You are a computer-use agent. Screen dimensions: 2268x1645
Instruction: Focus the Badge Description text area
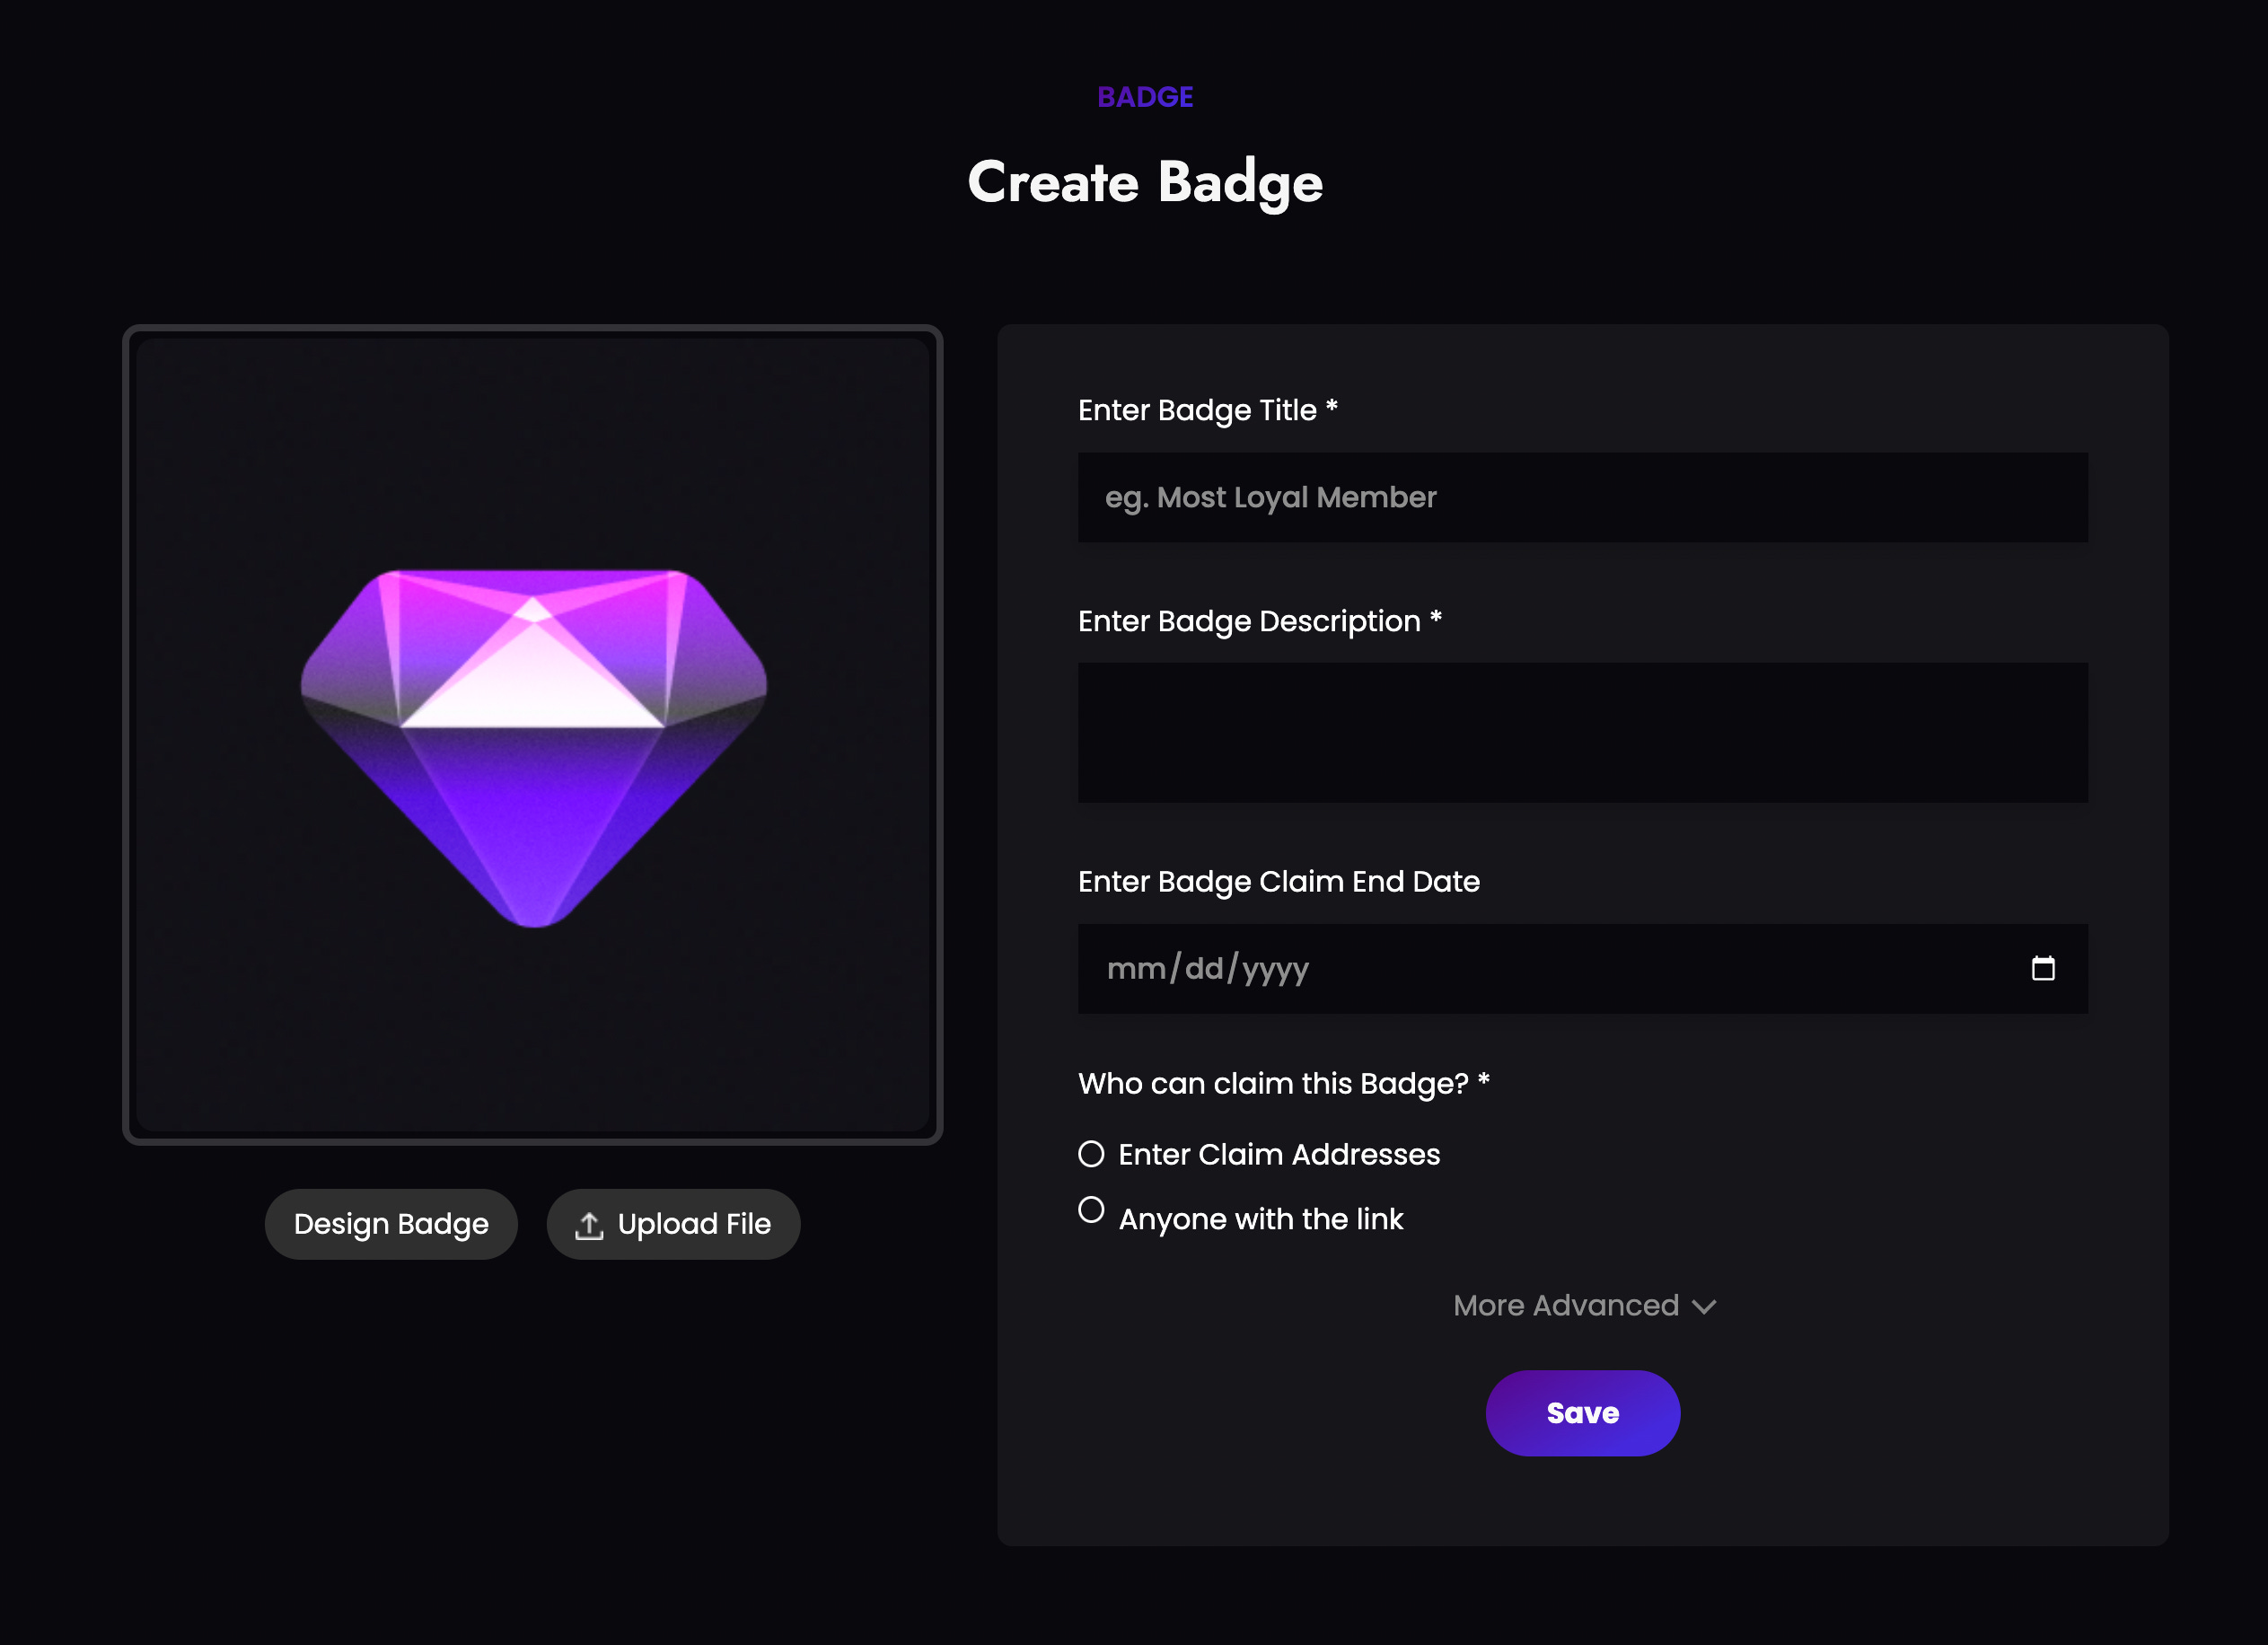tap(1582, 732)
